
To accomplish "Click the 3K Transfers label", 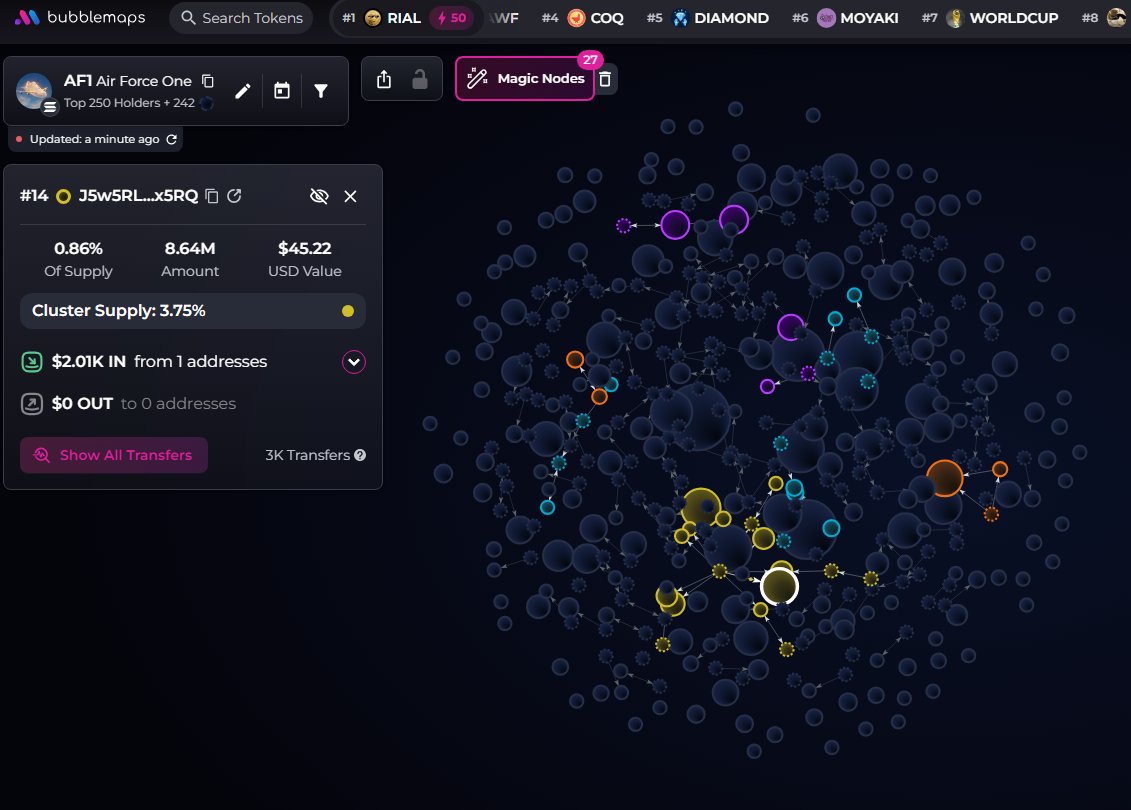I will point(307,455).
